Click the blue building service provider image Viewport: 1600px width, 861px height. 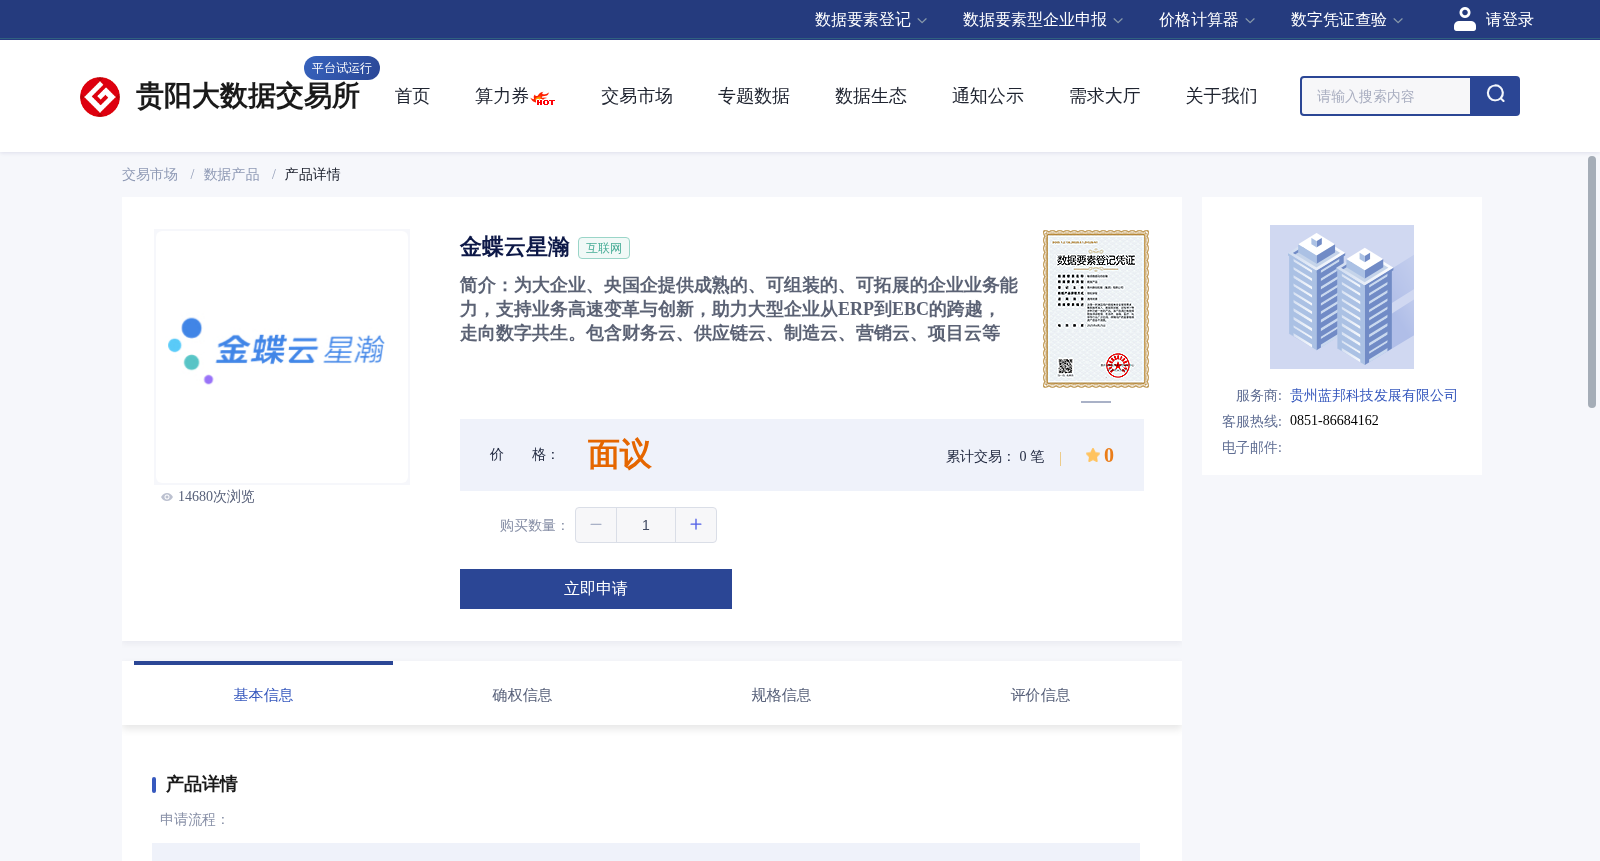pyautogui.click(x=1342, y=297)
